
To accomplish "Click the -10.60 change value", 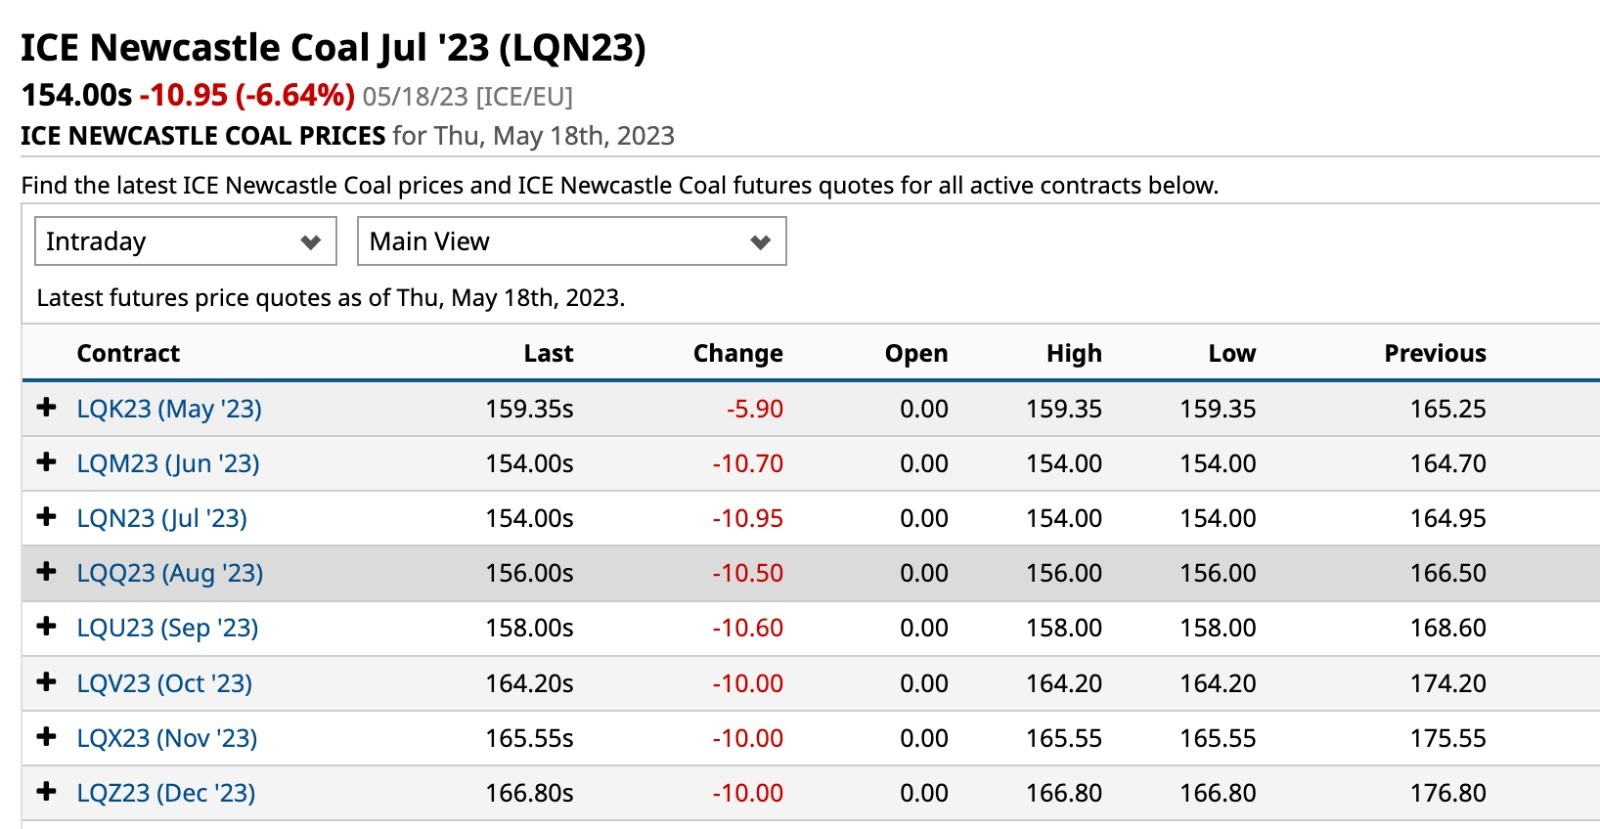I will 748,629.
